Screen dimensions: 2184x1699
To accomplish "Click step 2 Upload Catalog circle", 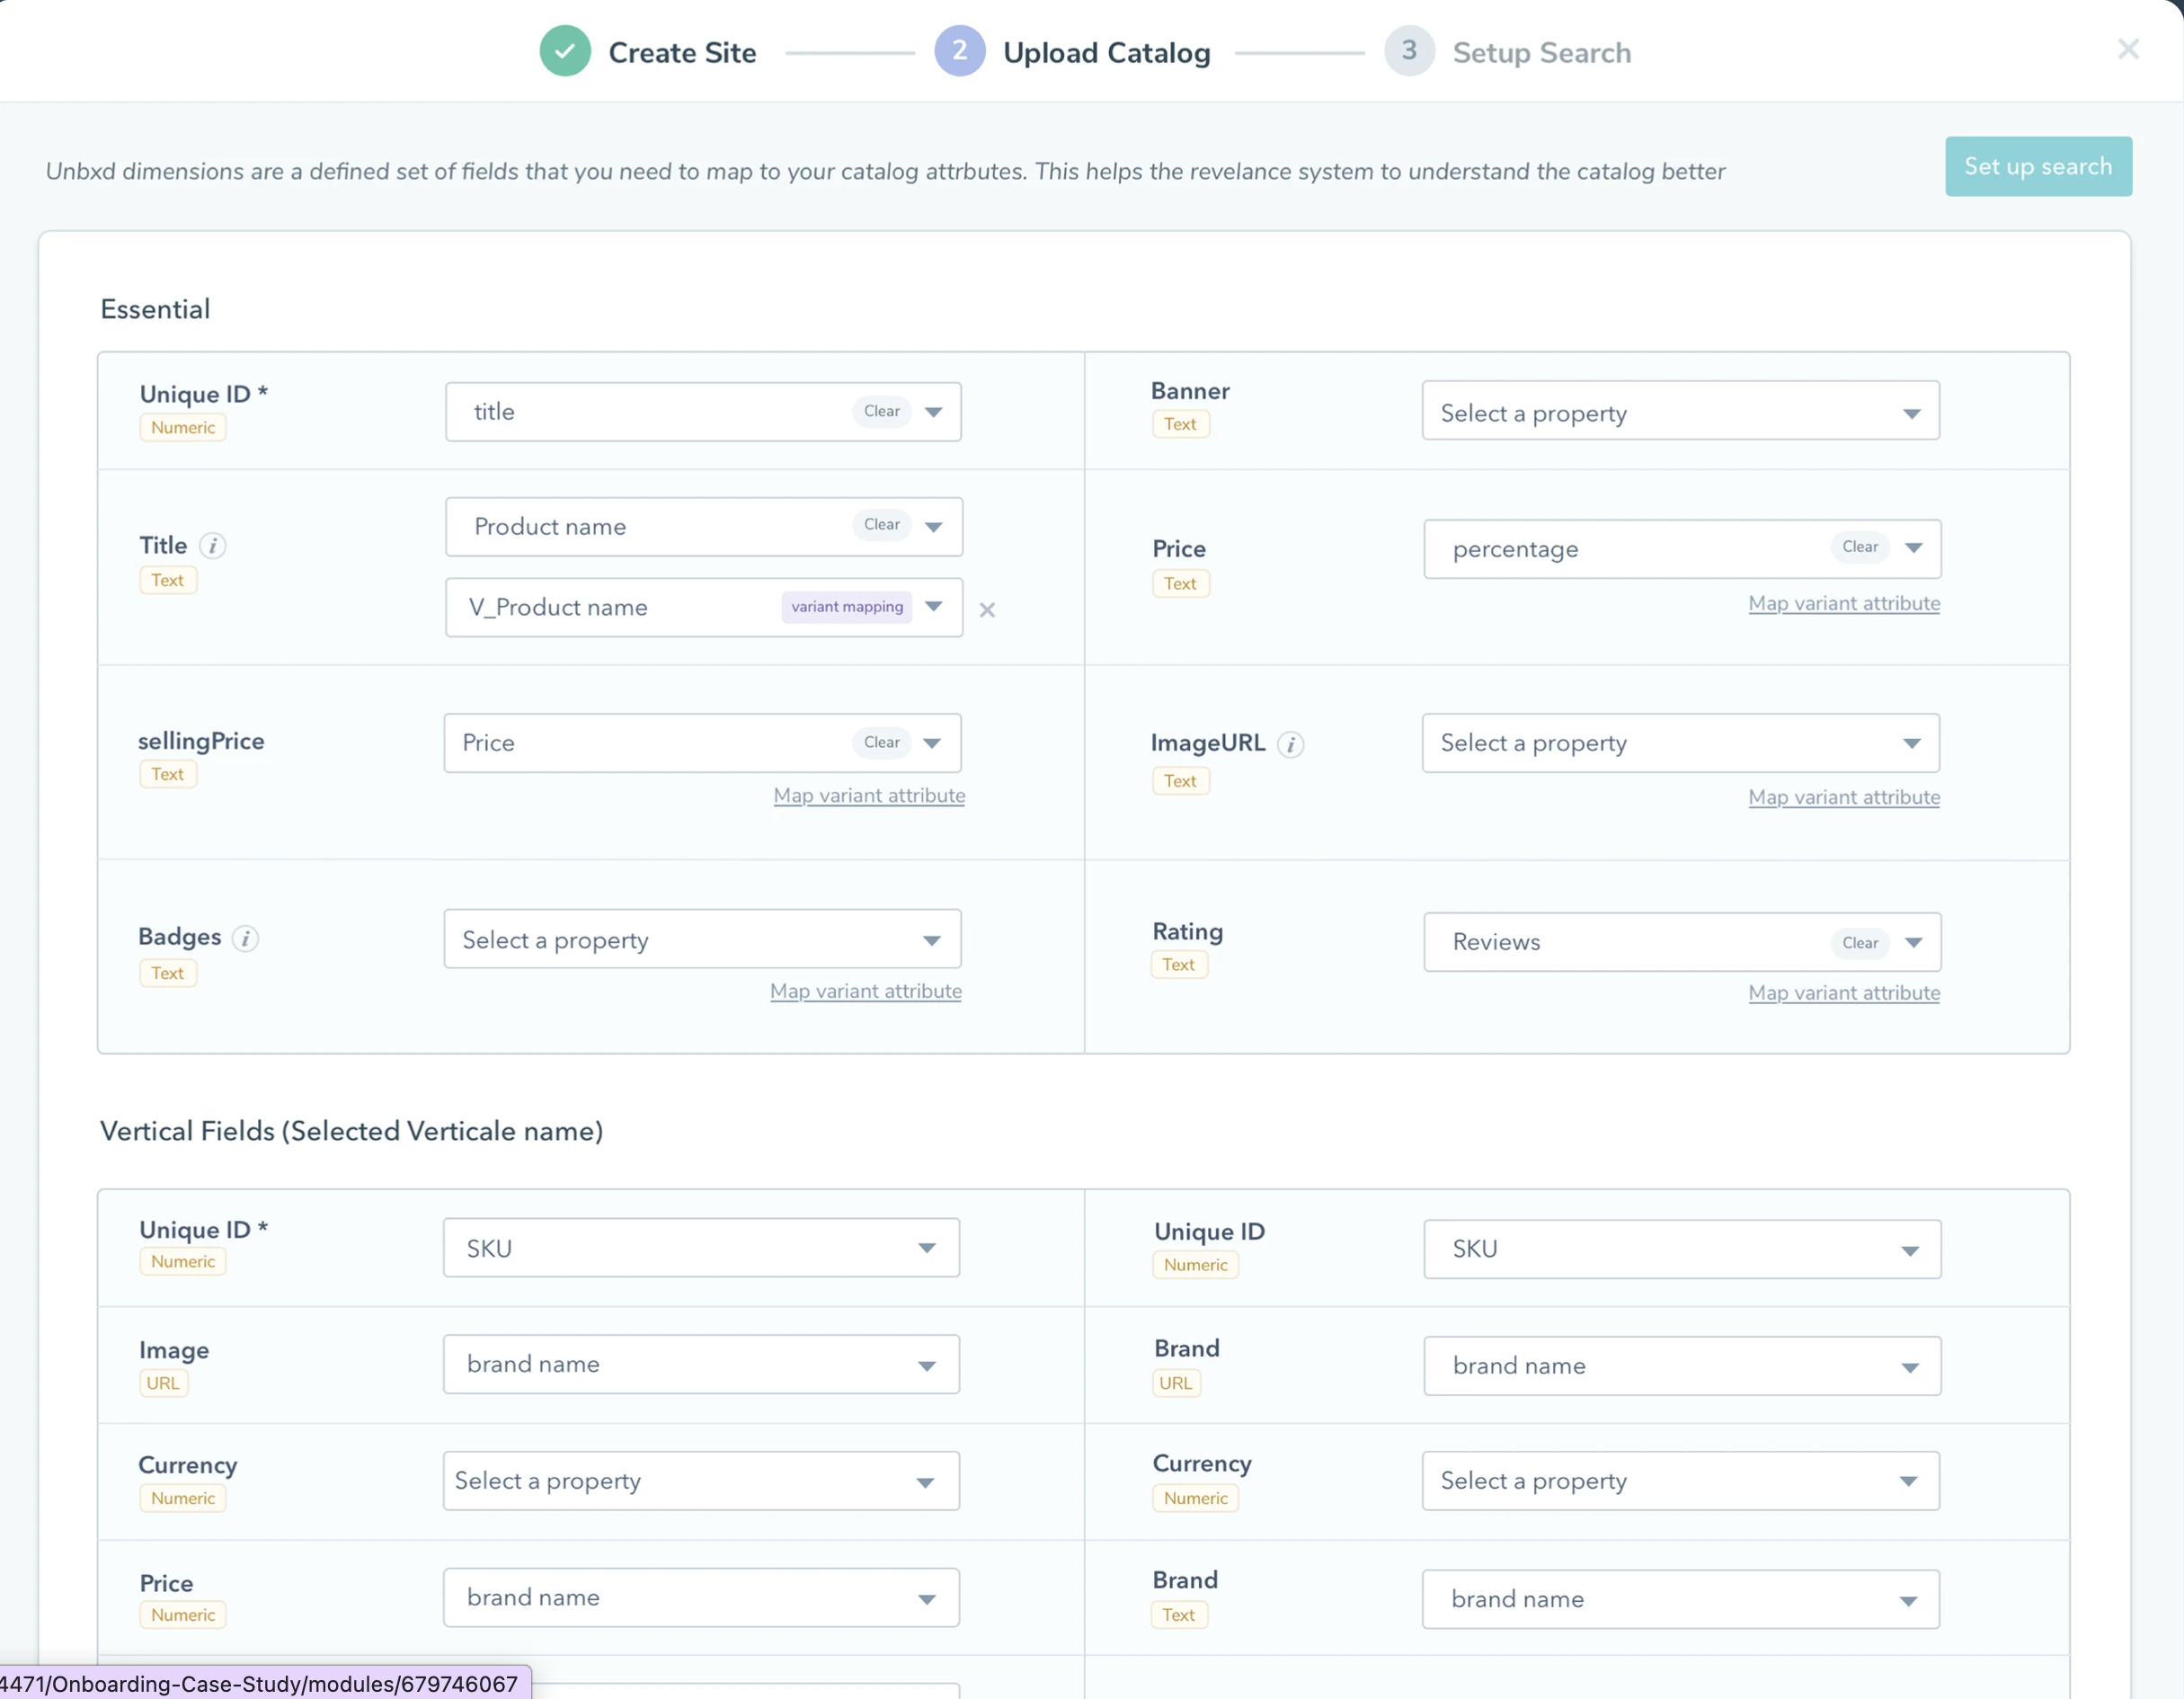I will (959, 51).
